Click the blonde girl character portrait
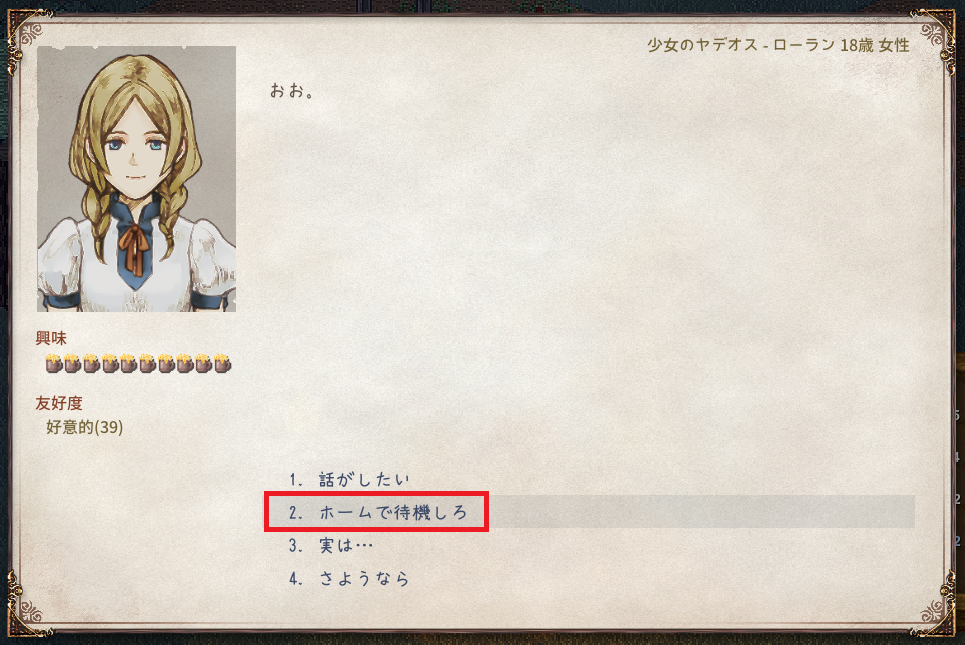Viewport: 965px width, 645px height. click(x=136, y=178)
